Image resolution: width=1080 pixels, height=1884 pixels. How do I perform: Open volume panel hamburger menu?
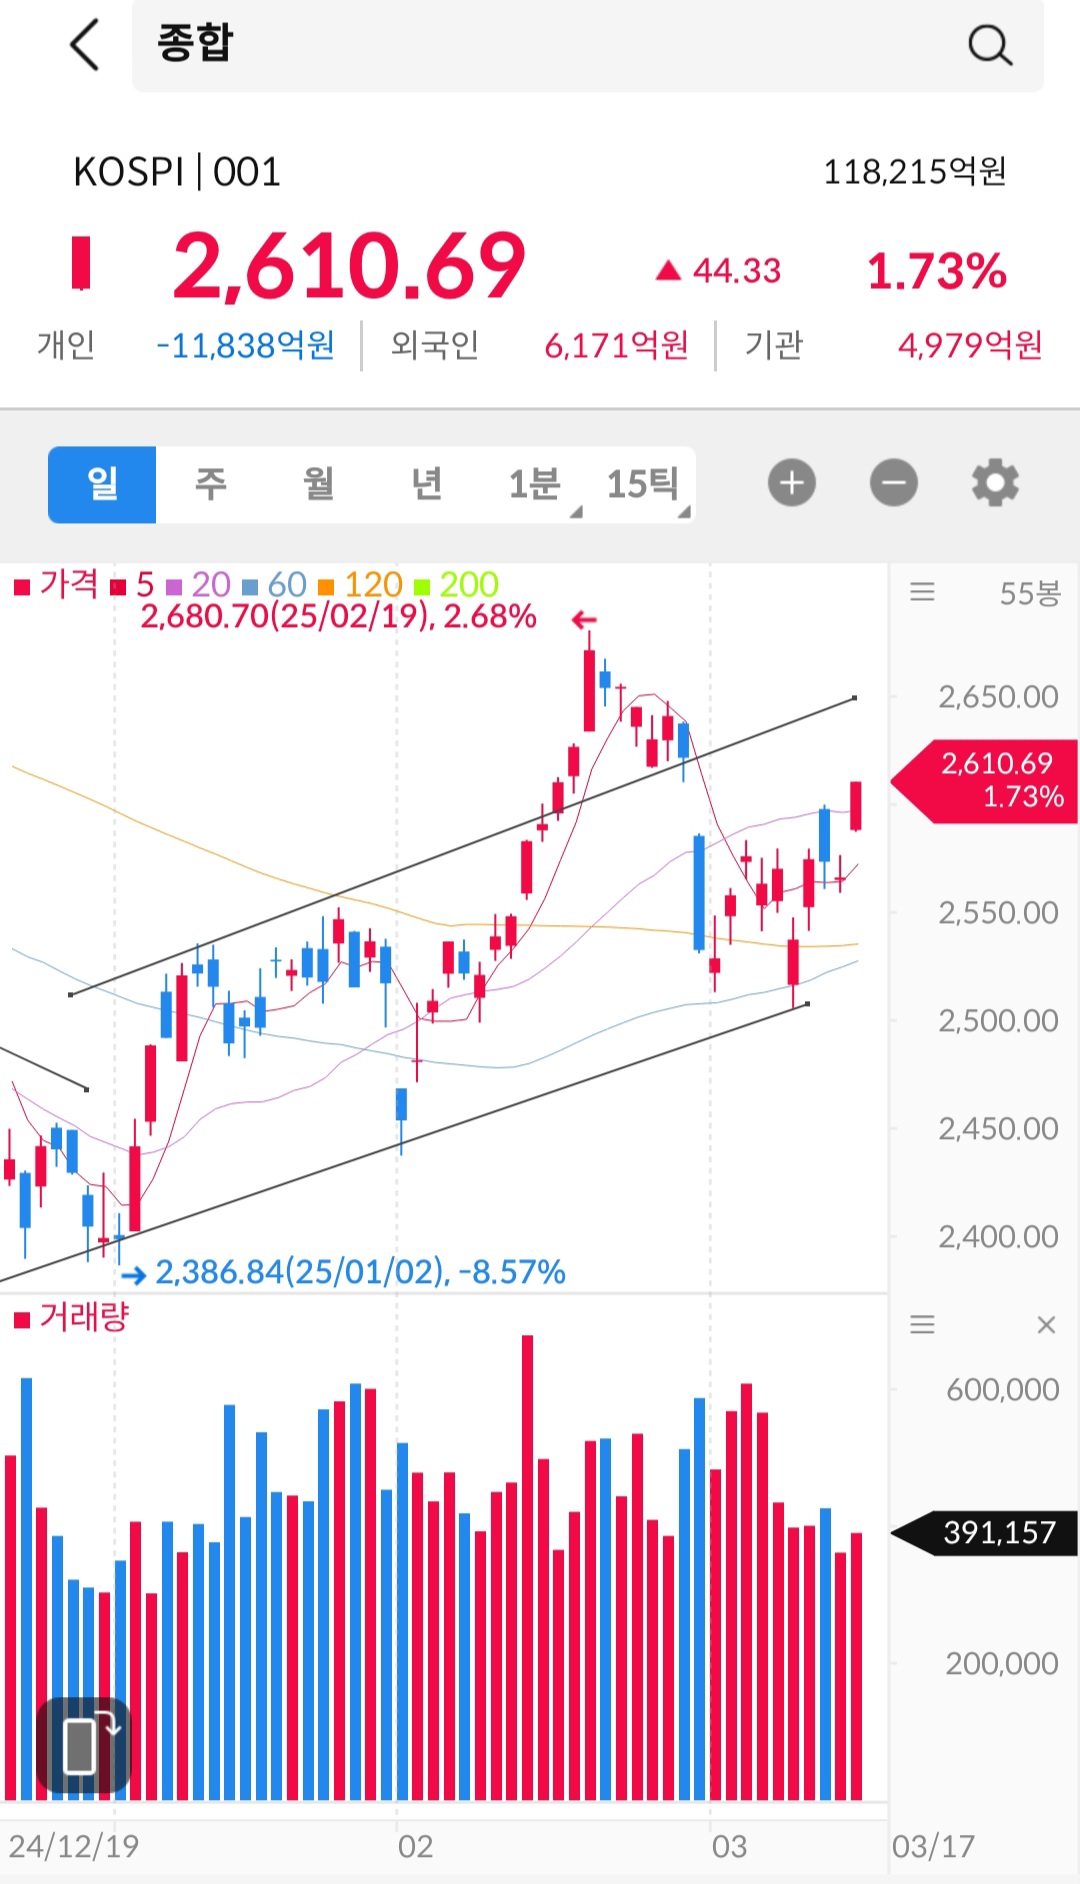coord(922,1325)
